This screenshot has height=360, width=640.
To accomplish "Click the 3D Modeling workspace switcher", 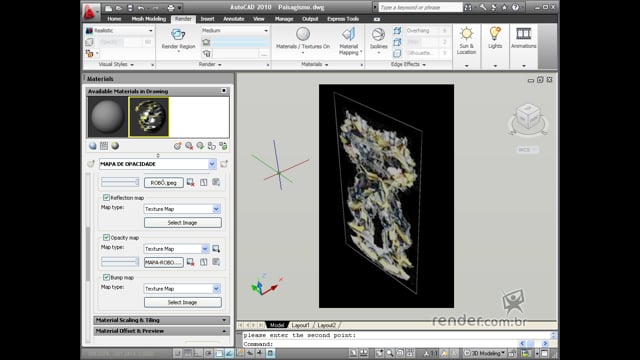I will pos(485,353).
